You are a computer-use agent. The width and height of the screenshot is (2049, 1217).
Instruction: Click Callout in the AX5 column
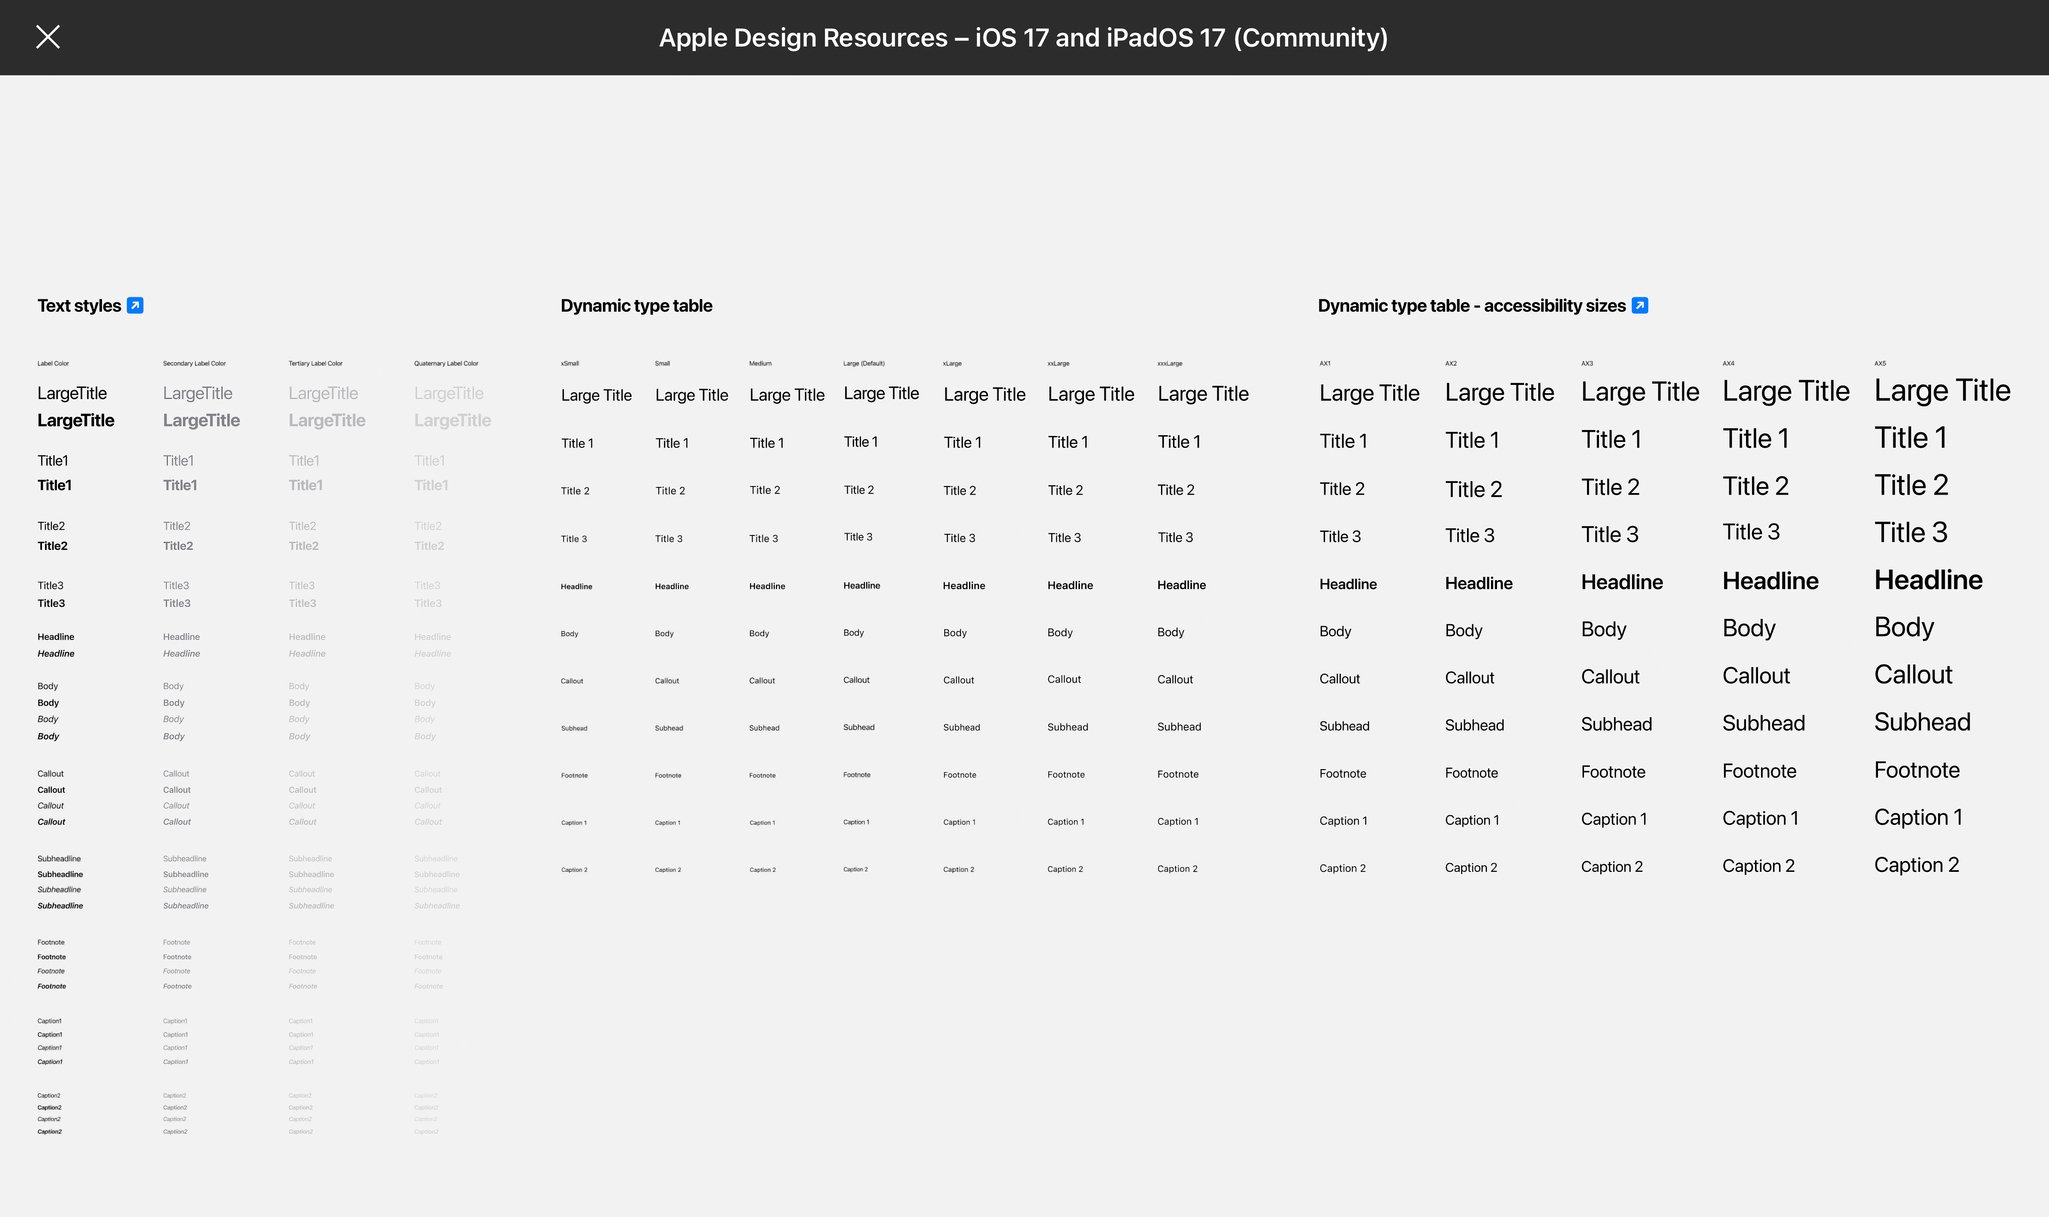1913,675
